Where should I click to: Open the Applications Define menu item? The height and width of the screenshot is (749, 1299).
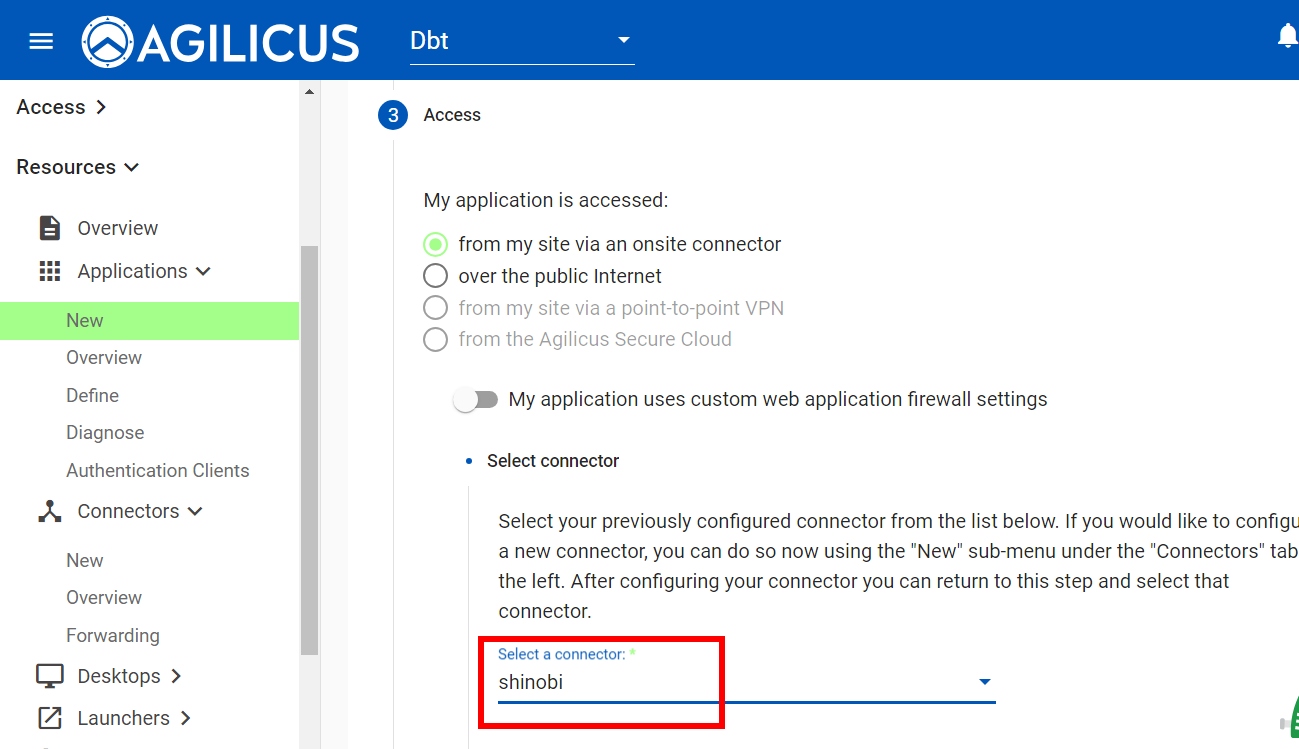(x=92, y=395)
